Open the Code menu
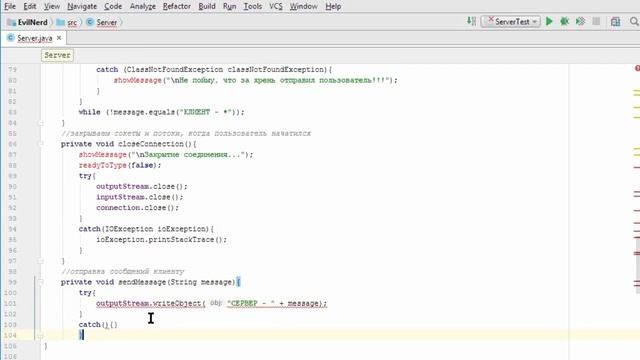This screenshot has width=640, height=360. point(113,6)
